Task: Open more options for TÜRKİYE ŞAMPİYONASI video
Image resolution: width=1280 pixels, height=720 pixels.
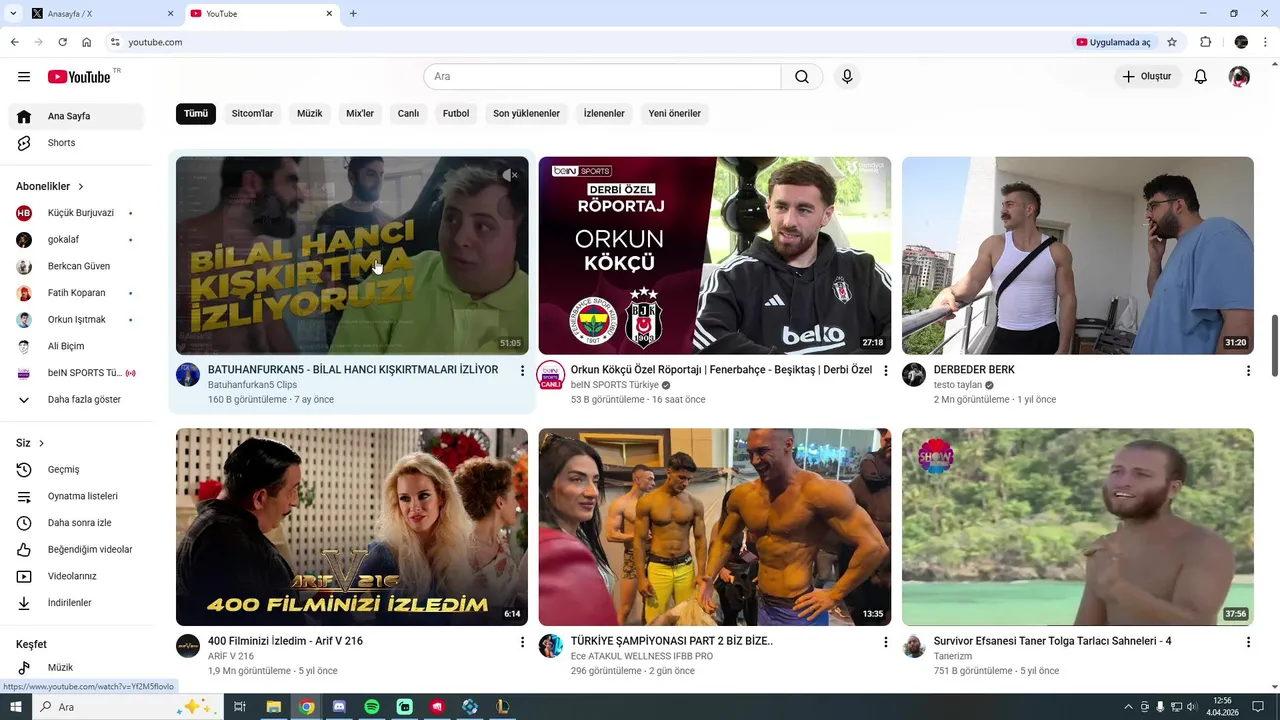Action: pos(885,642)
